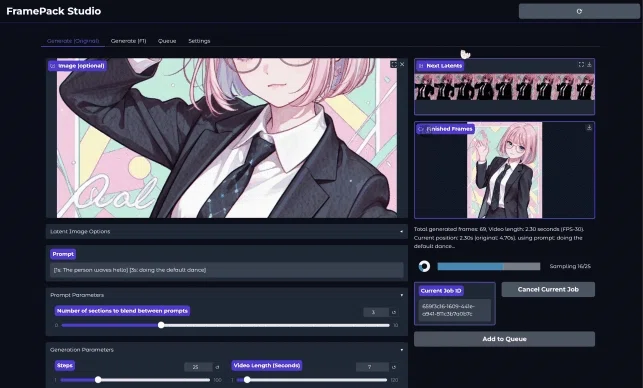Switch to the Generate (F1) tab

[x=128, y=41]
